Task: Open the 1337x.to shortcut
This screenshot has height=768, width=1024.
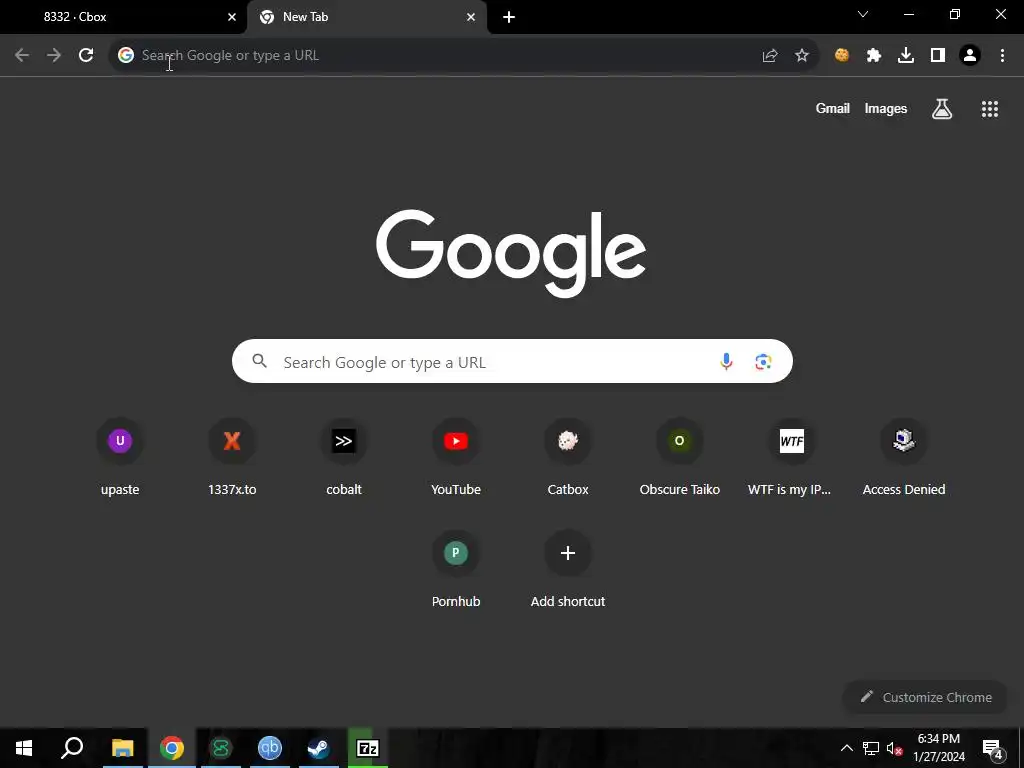Action: click(x=232, y=456)
